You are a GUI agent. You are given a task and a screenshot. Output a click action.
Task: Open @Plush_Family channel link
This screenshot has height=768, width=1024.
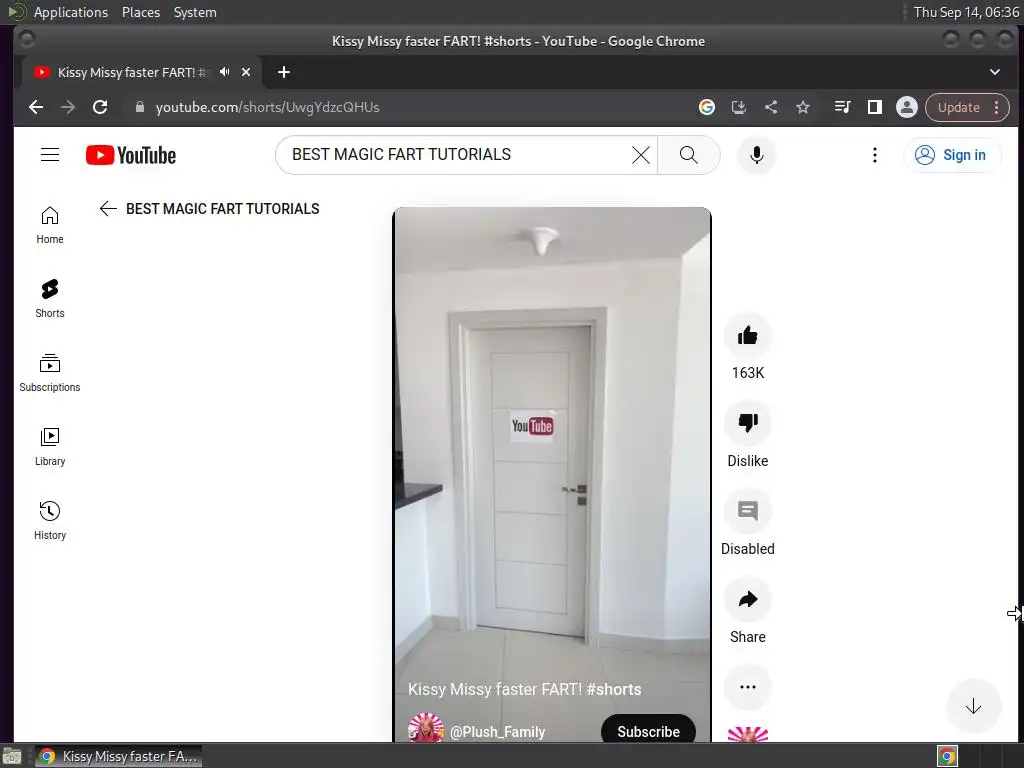click(497, 732)
